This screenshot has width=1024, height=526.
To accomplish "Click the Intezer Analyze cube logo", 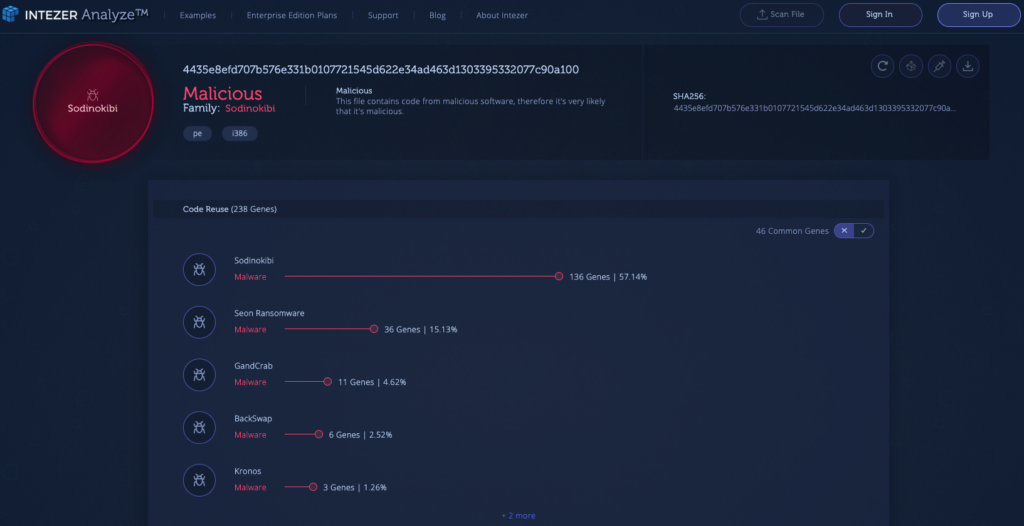I will click(10, 14).
